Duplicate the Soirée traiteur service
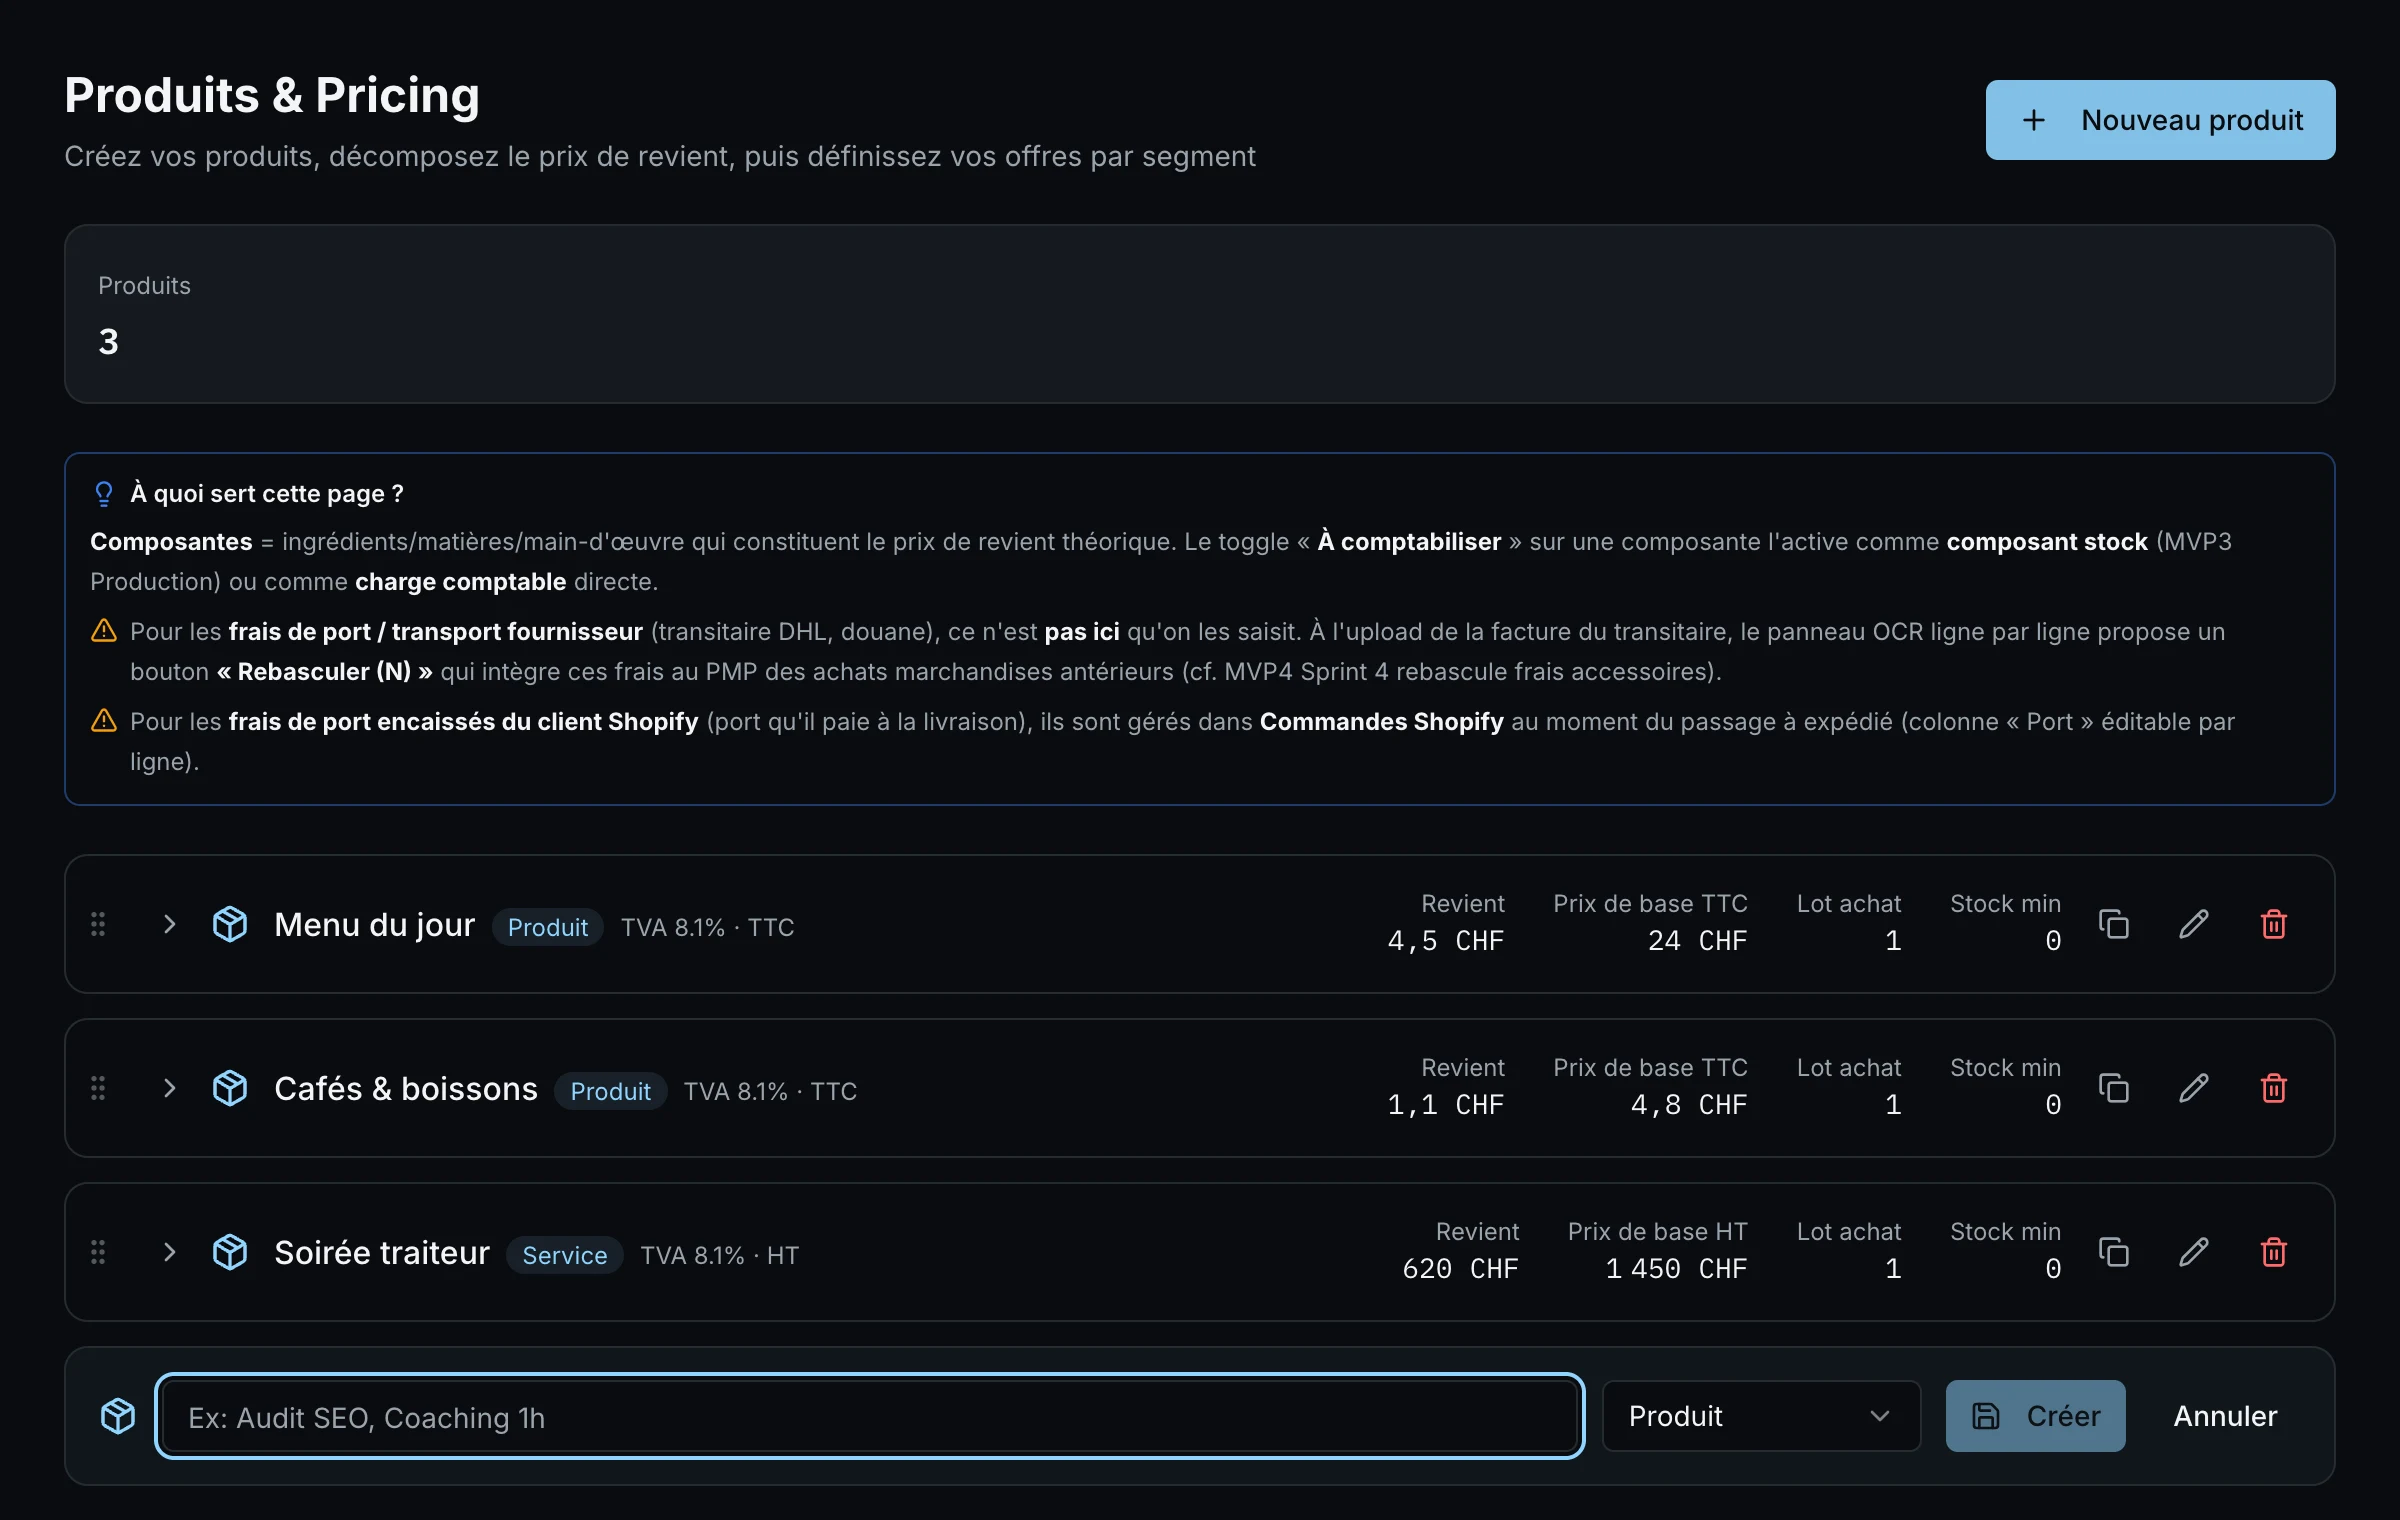2400x1520 pixels. [2113, 1252]
